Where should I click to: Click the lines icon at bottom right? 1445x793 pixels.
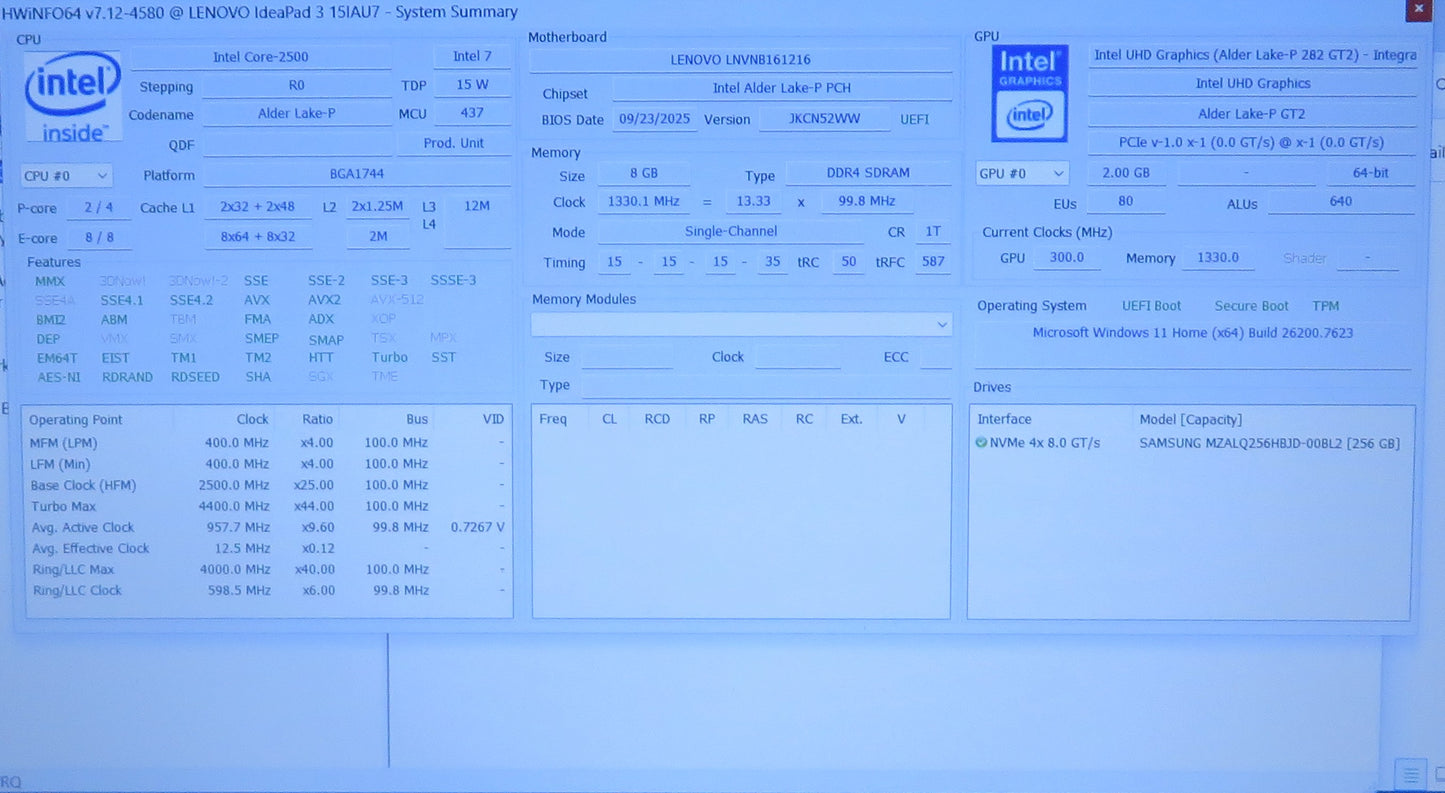click(x=1410, y=775)
